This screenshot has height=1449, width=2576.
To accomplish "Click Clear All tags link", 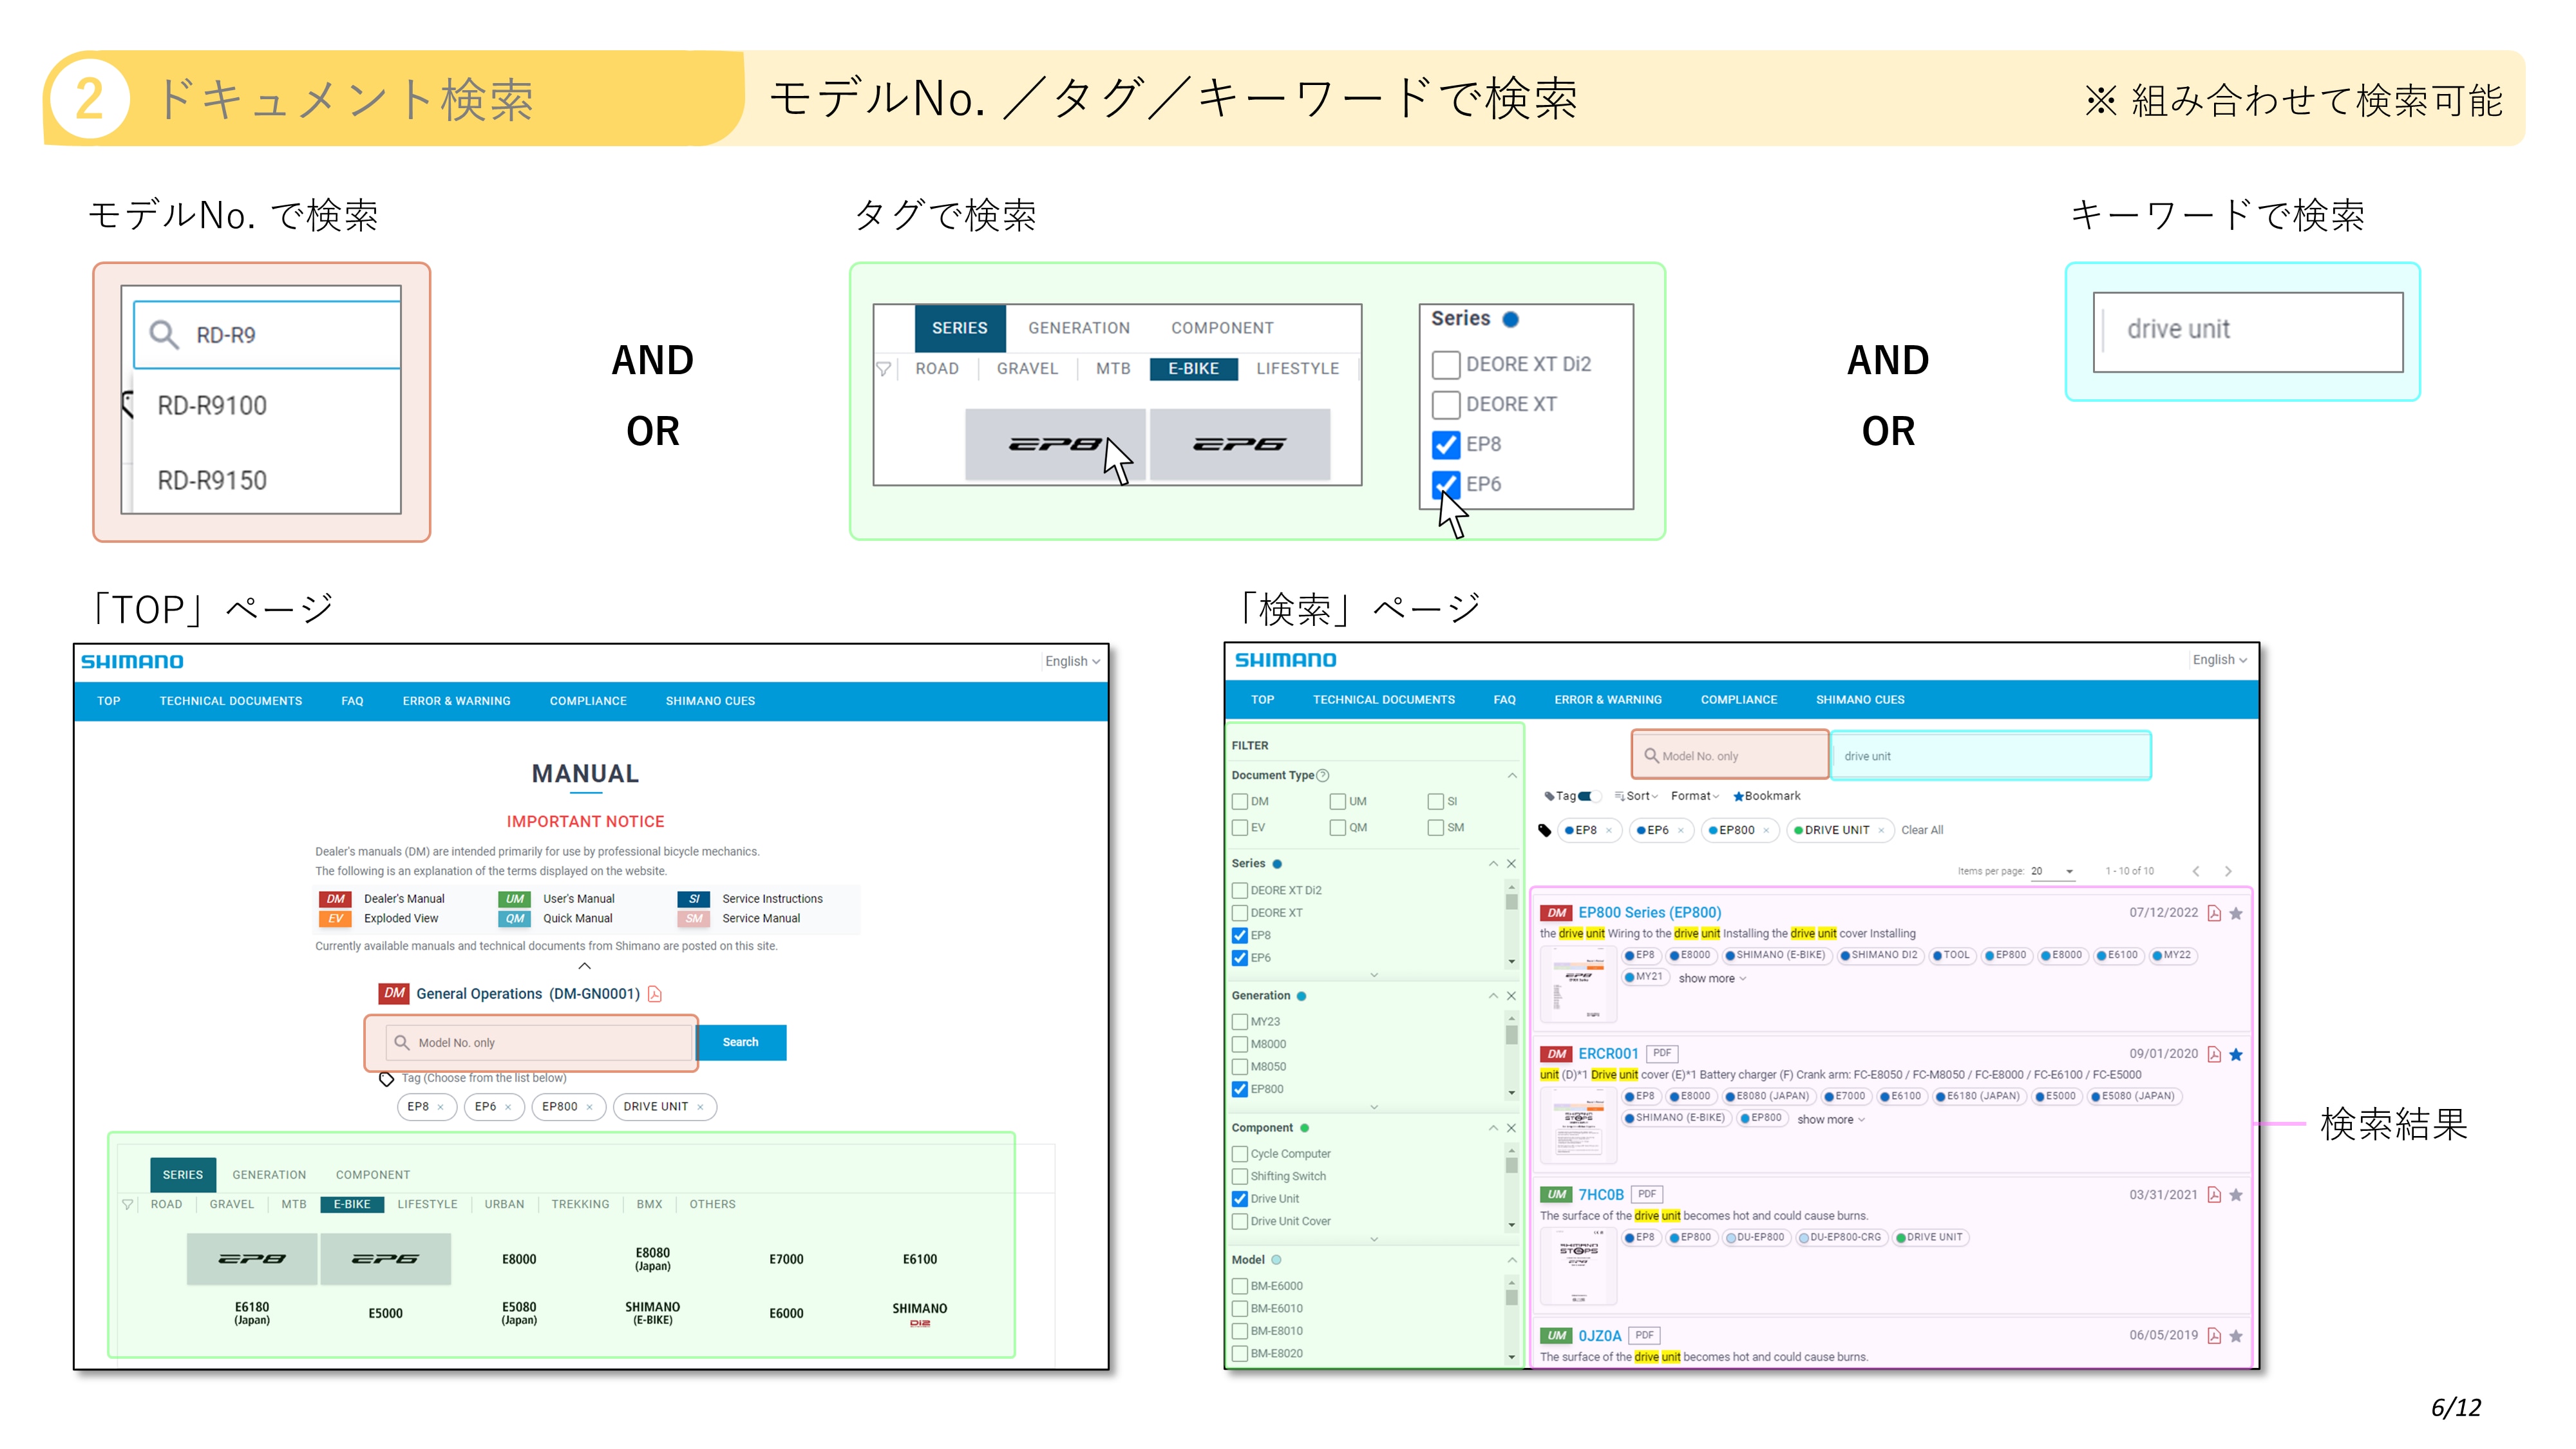I will point(1922,831).
